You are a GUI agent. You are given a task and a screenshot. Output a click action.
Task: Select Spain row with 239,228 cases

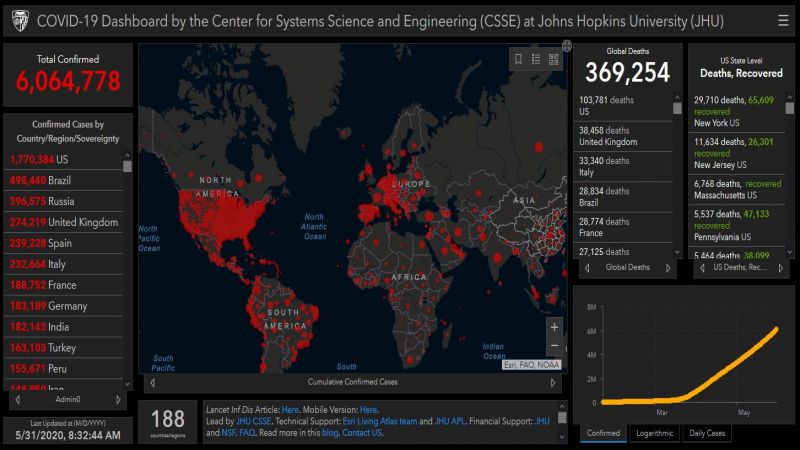(x=64, y=243)
